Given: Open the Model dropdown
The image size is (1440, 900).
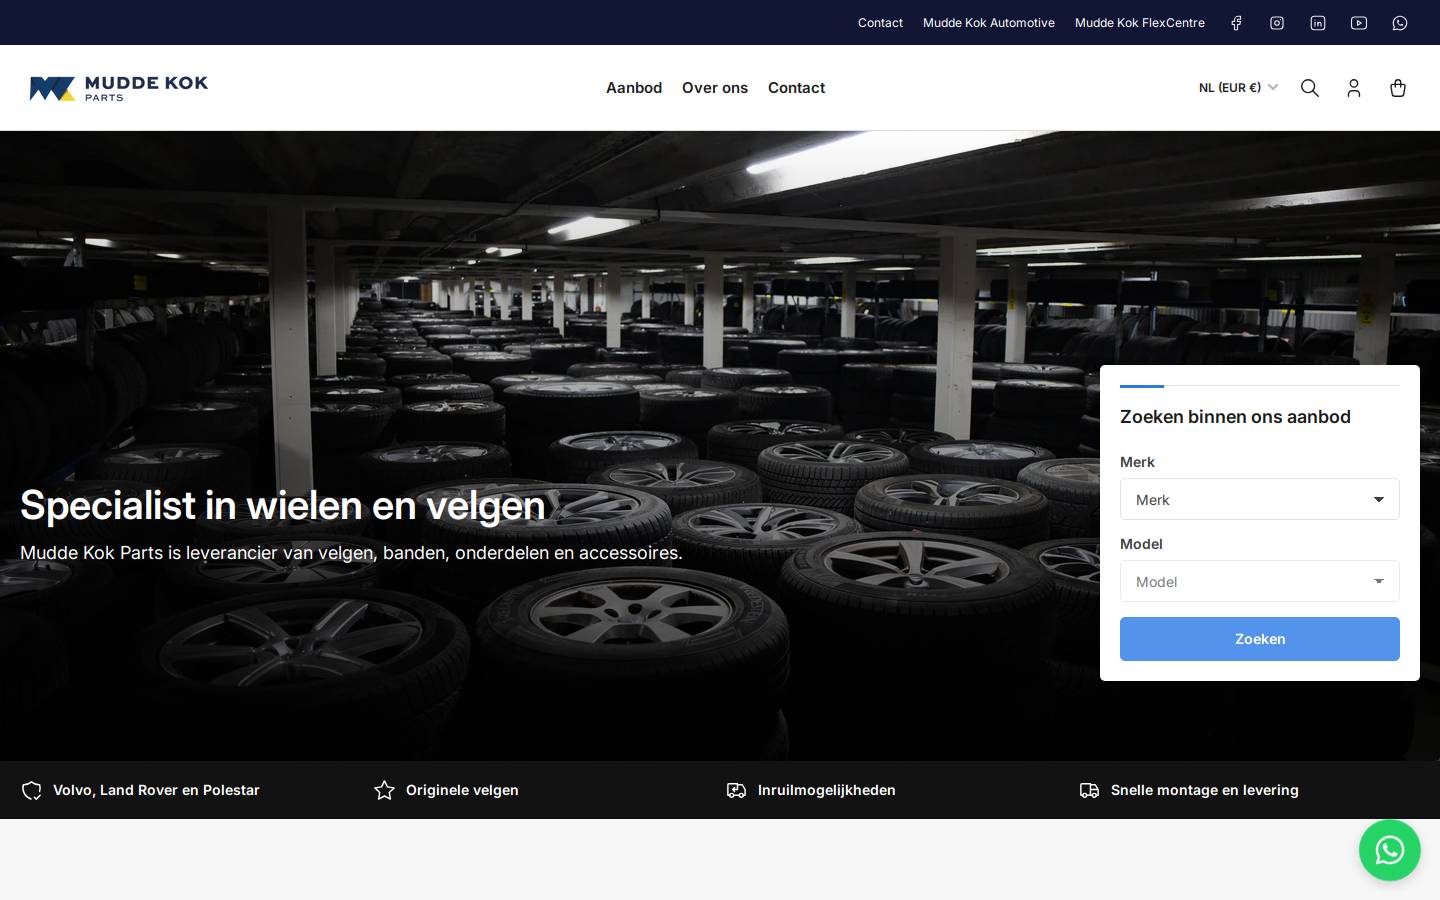Looking at the screenshot, I should 1260,581.
